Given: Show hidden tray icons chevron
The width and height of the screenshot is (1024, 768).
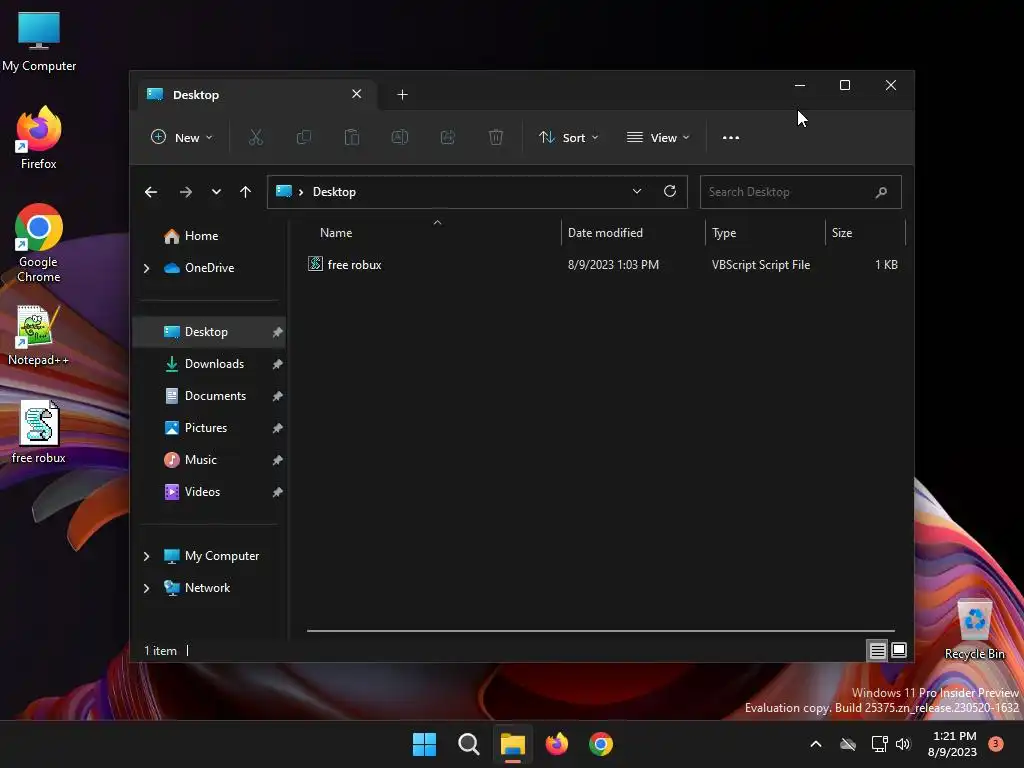Looking at the screenshot, I should coord(816,744).
